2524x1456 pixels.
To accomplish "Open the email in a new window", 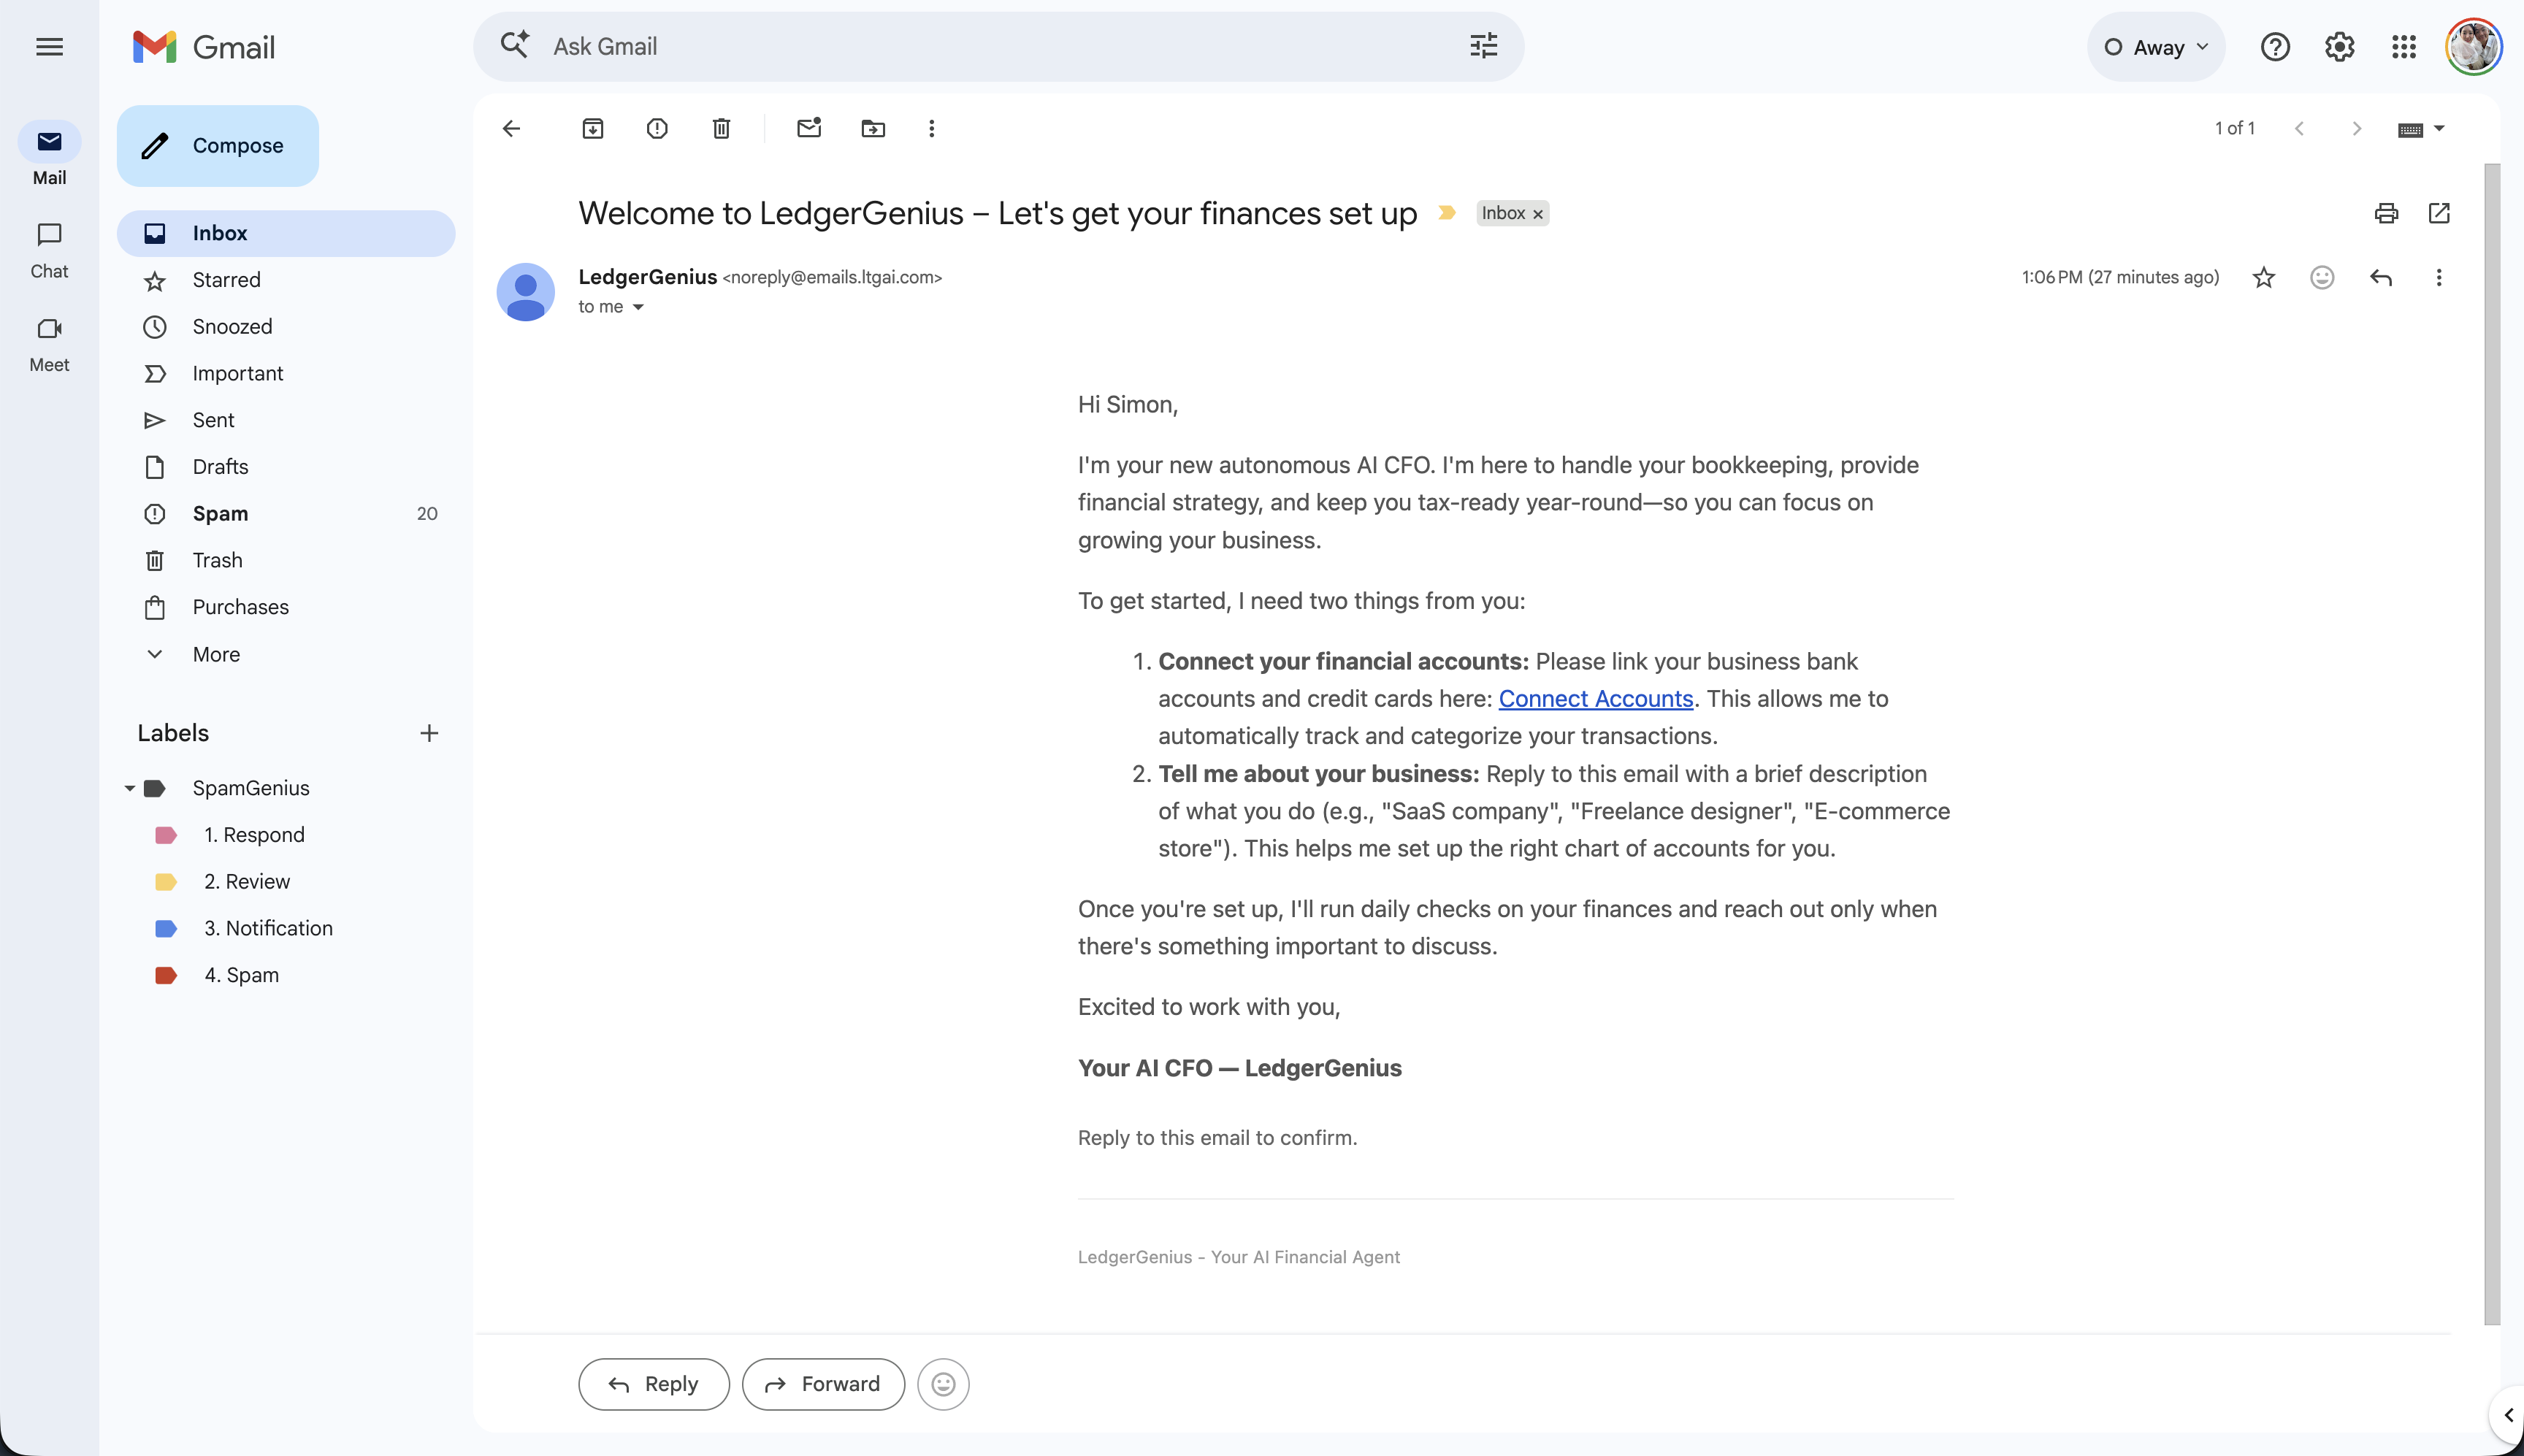I will pyautogui.click(x=2439, y=213).
